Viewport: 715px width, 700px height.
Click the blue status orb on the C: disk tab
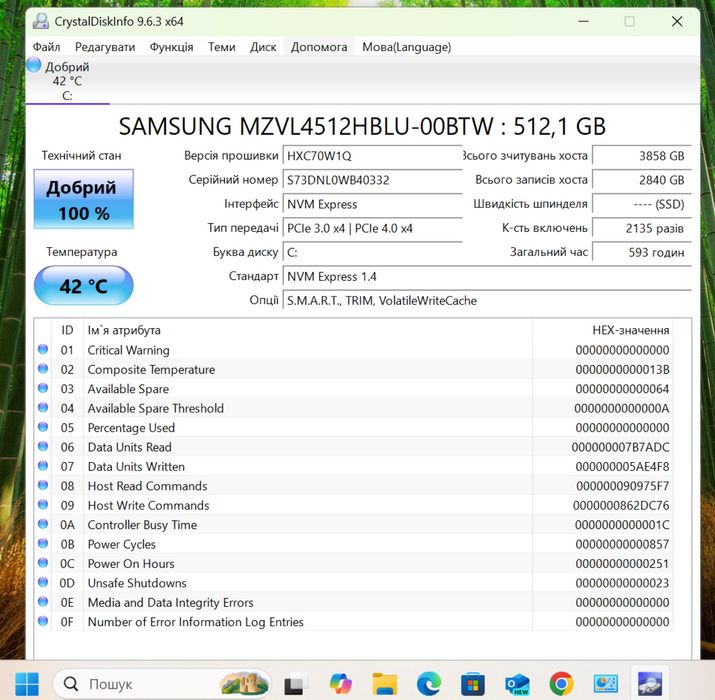[x=34, y=65]
